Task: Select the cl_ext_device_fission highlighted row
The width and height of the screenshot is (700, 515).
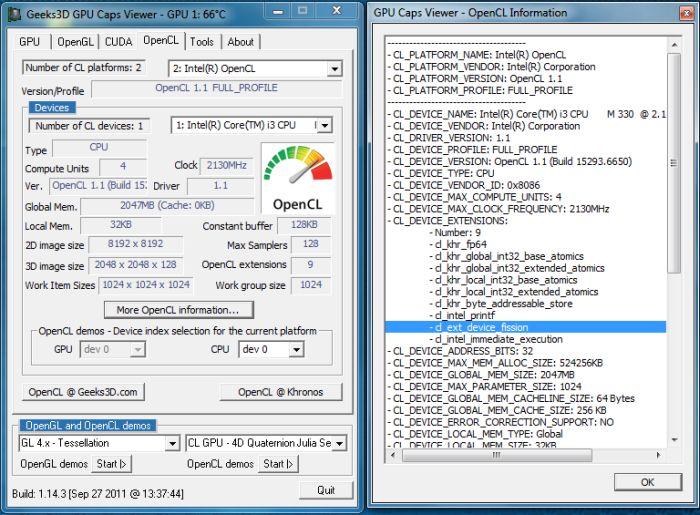Action: (525, 327)
